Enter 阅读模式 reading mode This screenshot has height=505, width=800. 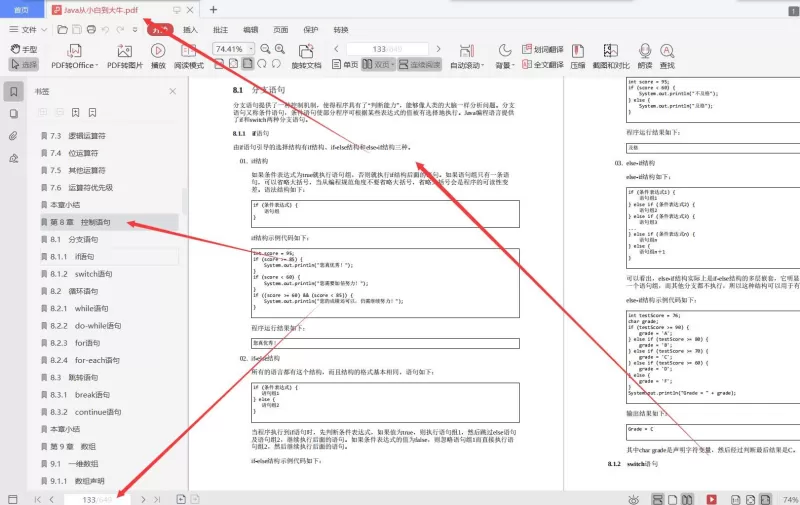point(189,57)
